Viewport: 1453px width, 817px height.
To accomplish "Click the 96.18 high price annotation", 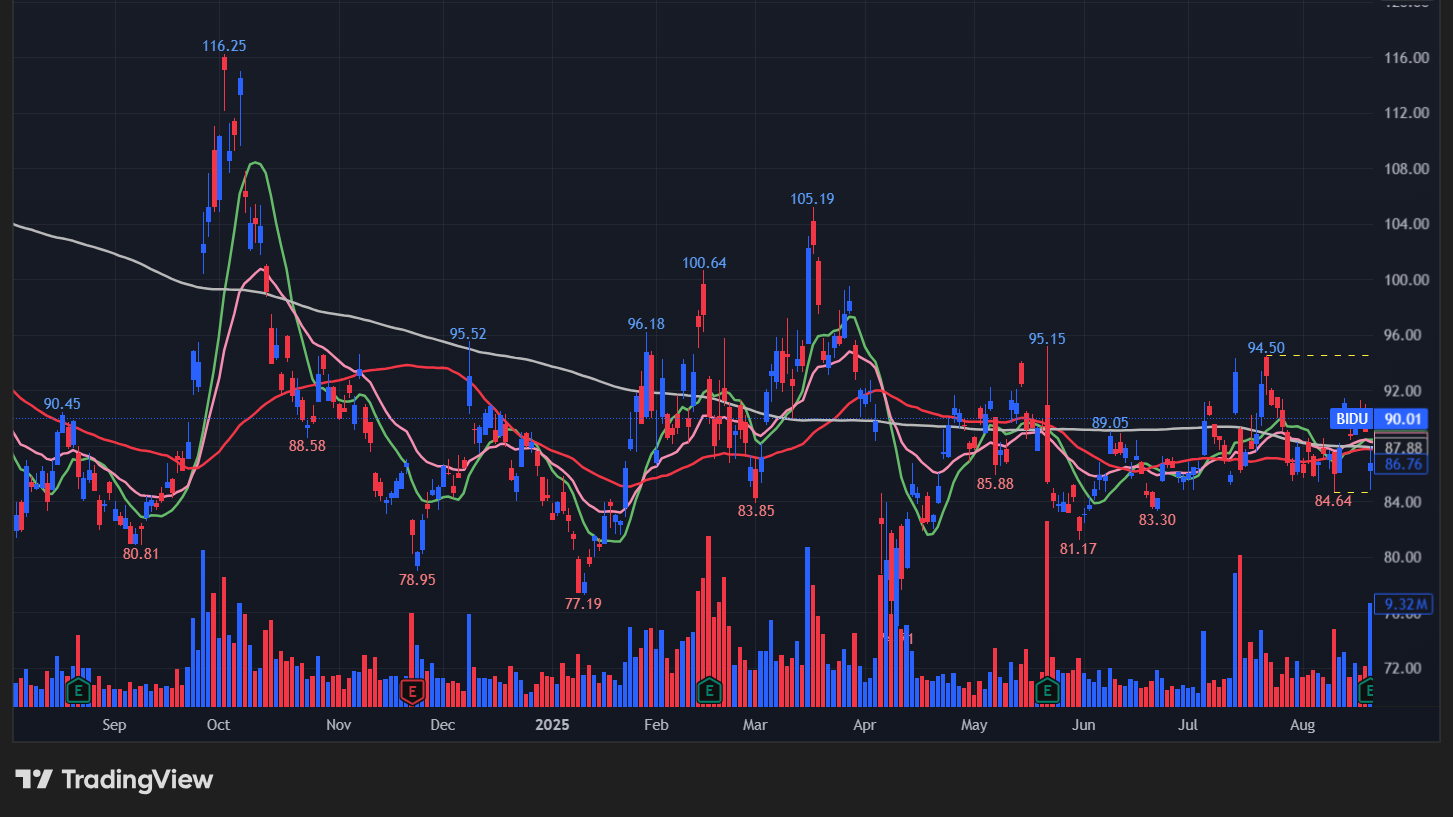I will click(x=646, y=324).
